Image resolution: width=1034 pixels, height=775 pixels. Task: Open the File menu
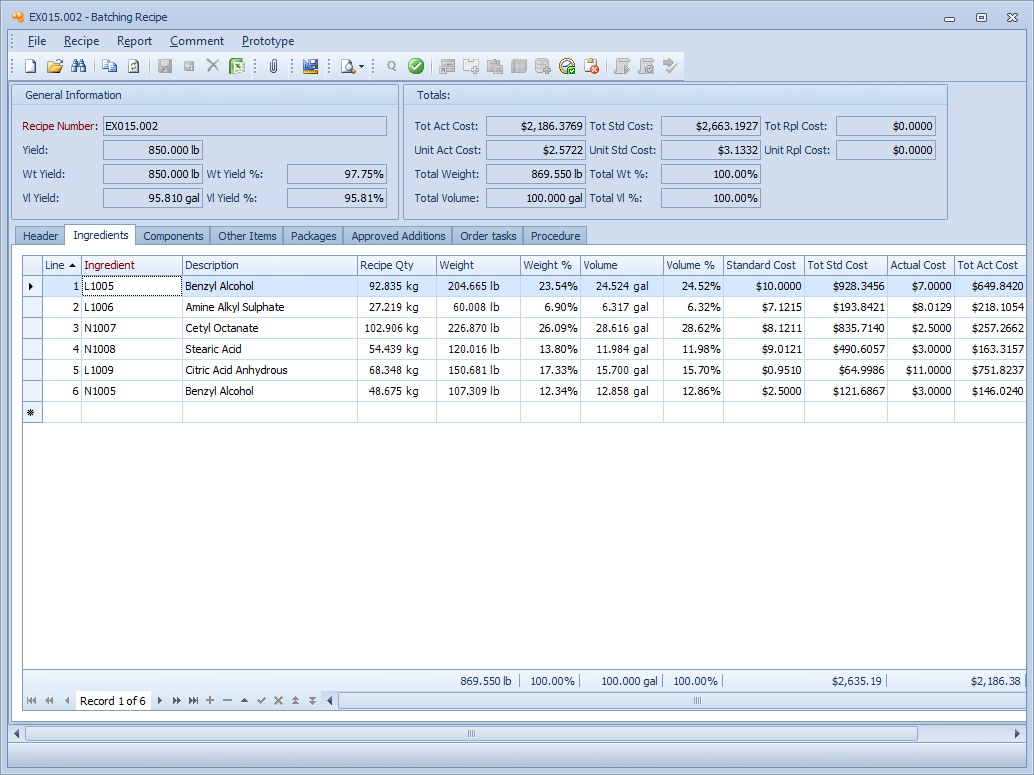(36, 41)
